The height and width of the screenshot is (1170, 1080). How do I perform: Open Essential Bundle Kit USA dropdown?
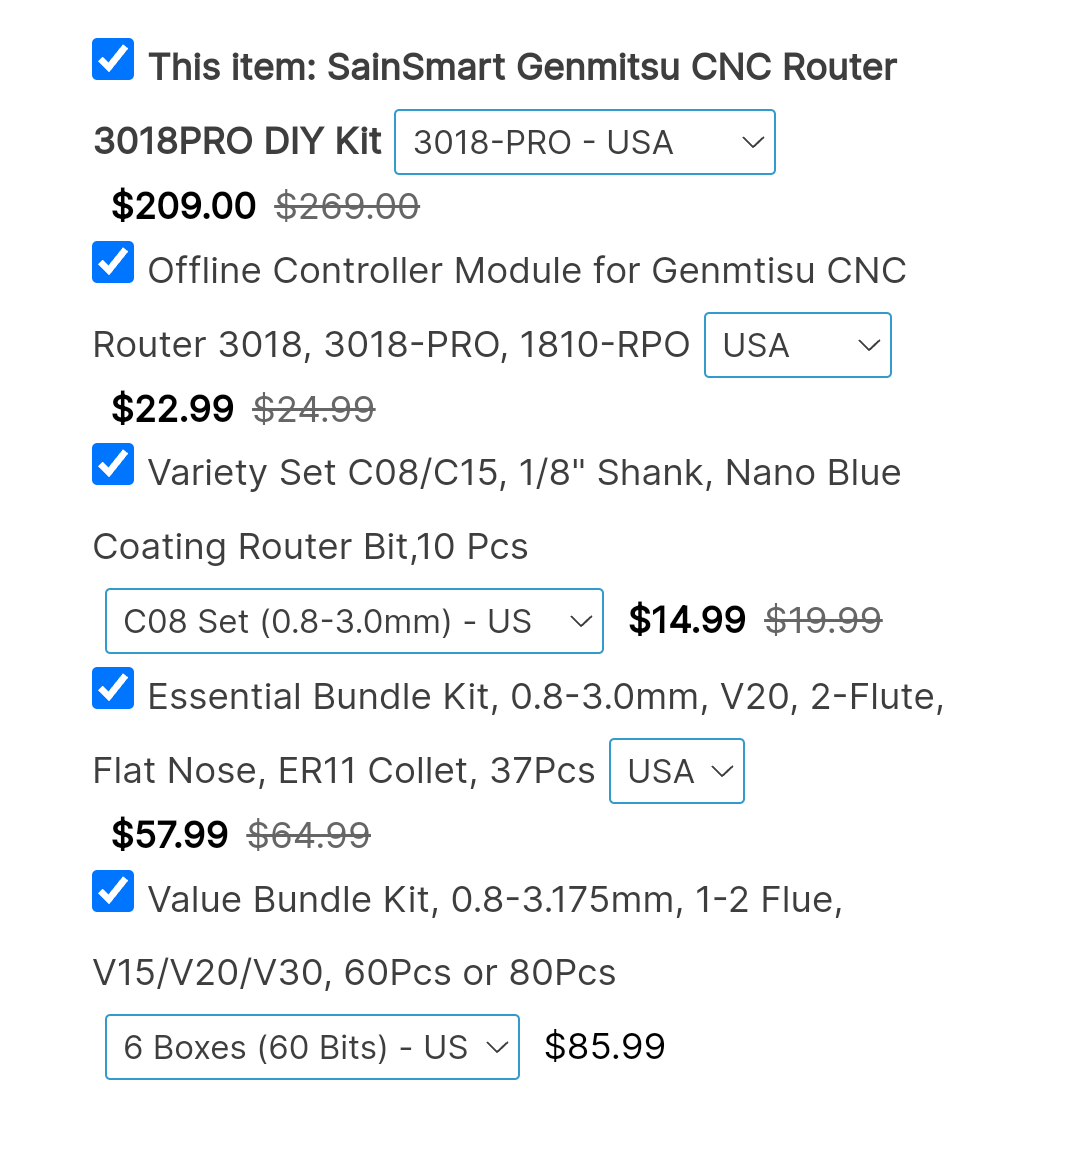(677, 771)
